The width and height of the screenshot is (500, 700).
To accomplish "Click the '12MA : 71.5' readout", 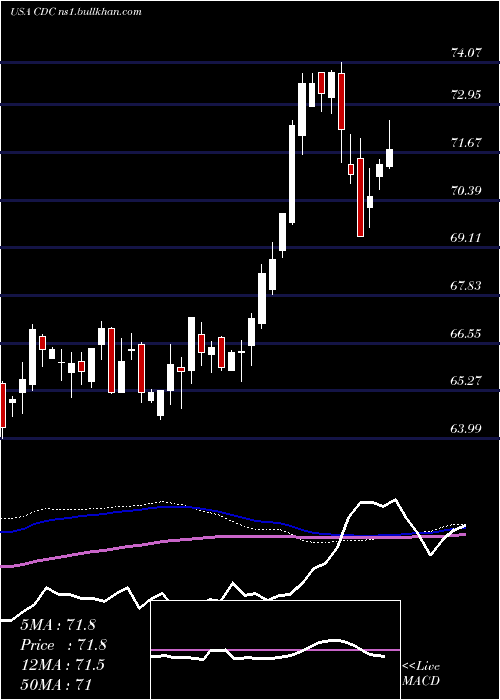I will tap(62, 665).
